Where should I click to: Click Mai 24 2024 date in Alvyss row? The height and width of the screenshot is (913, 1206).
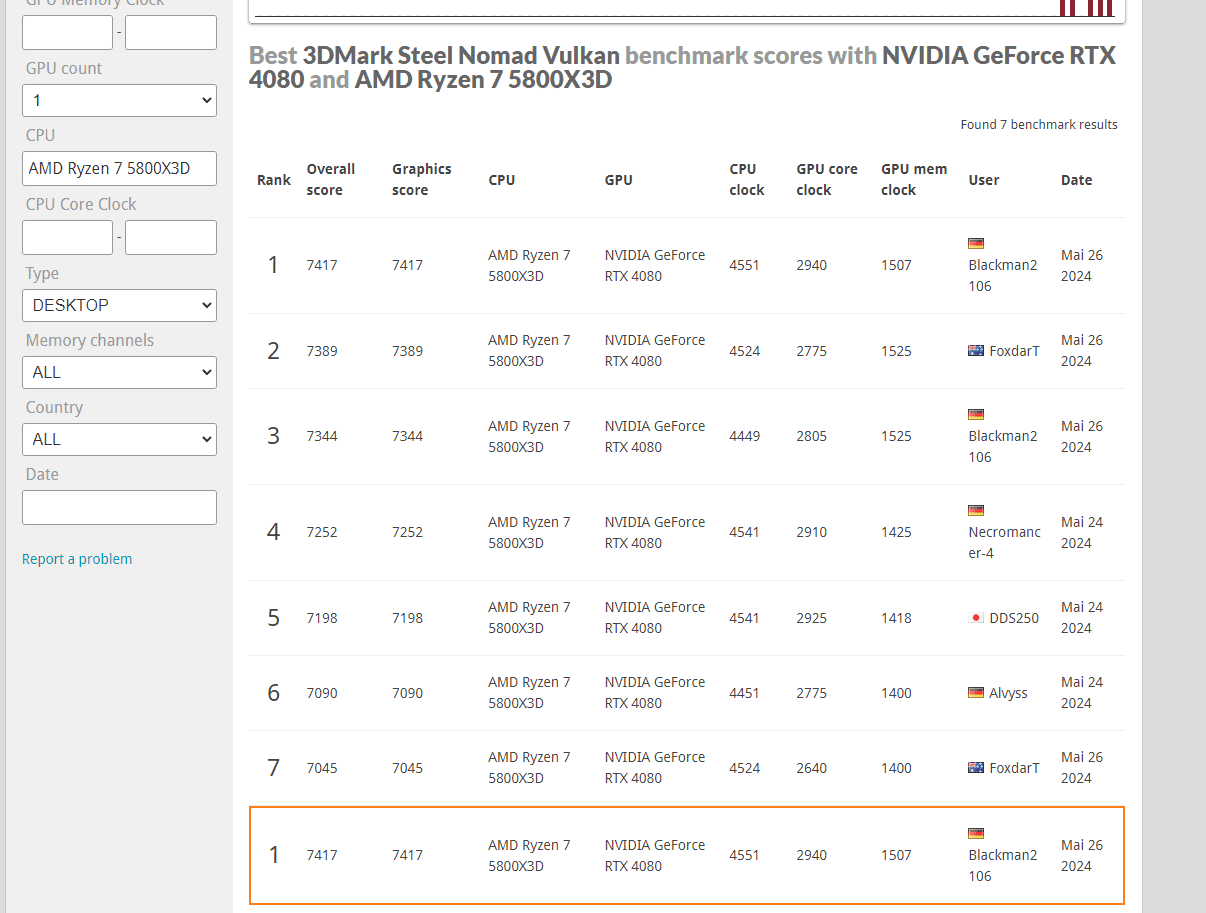tap(1082, 693)
